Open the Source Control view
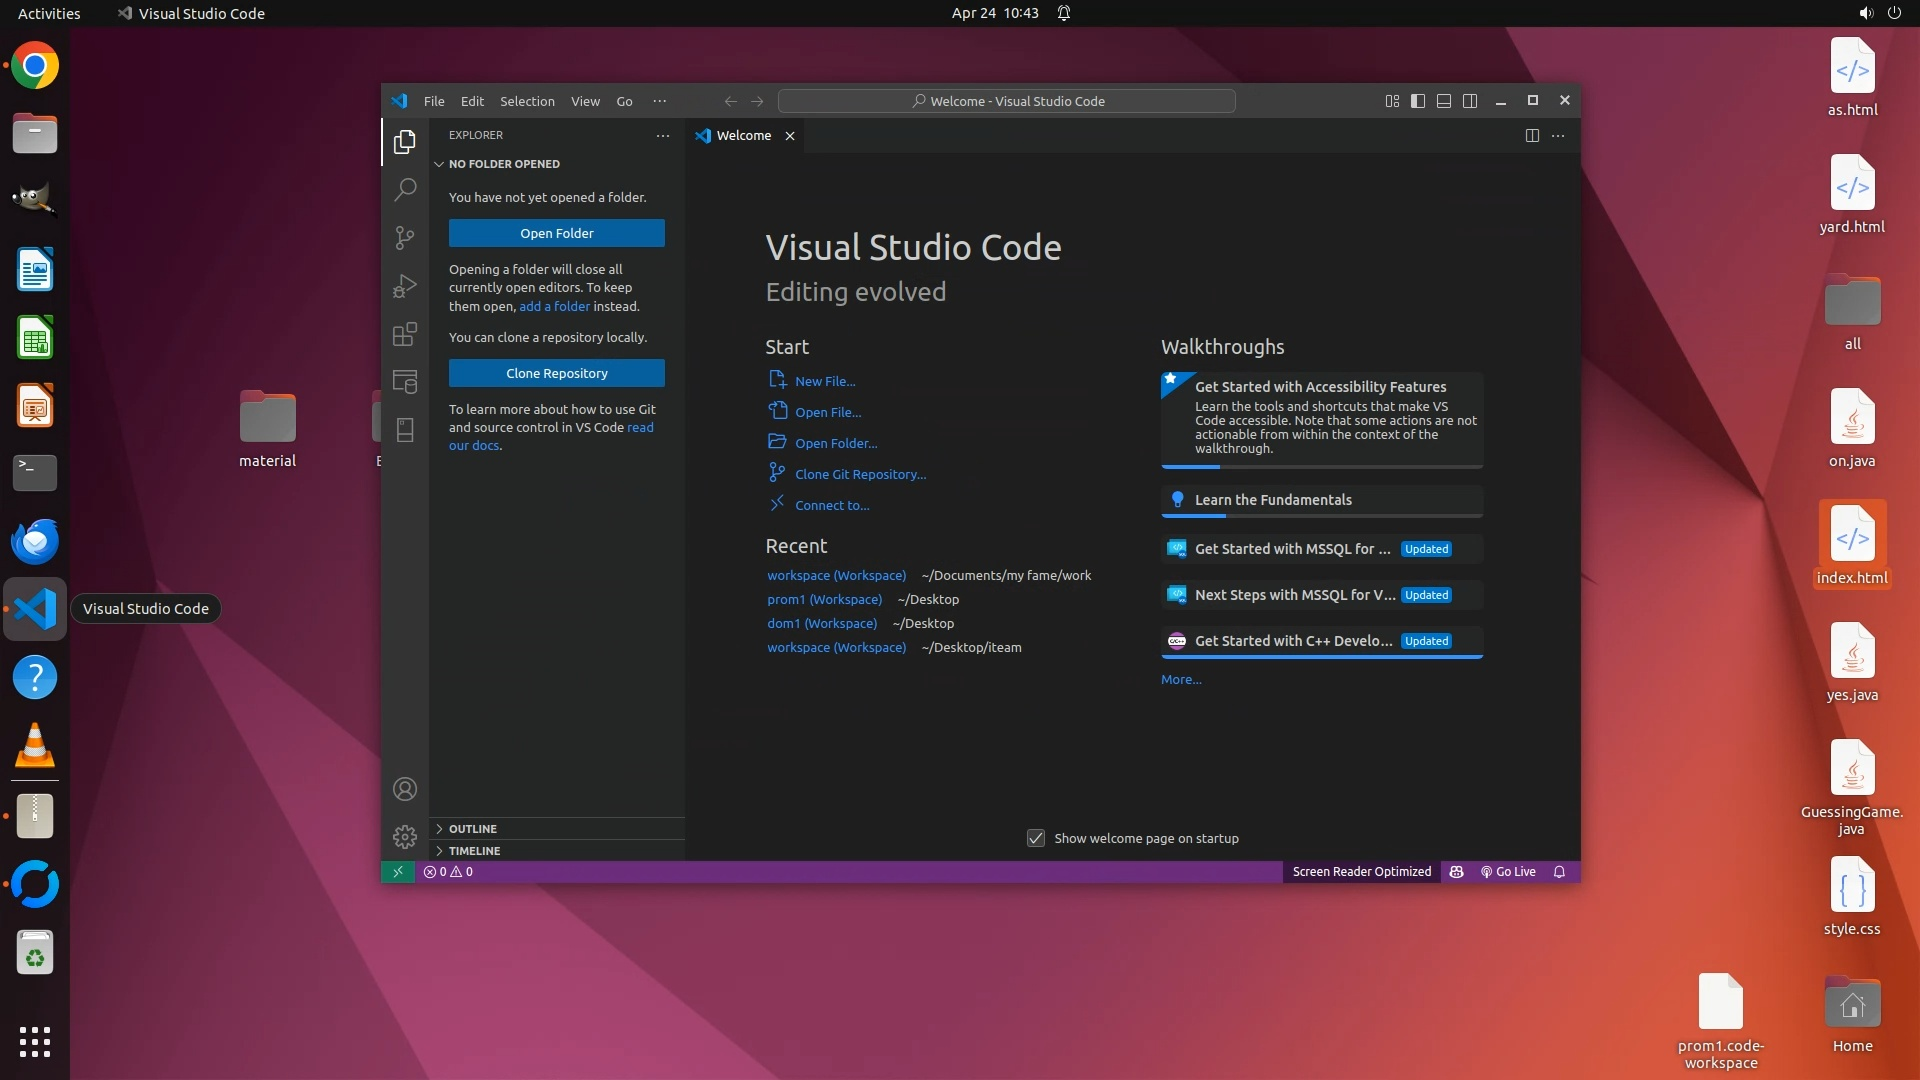1920x1080 pixels. [x=405, y=237]
